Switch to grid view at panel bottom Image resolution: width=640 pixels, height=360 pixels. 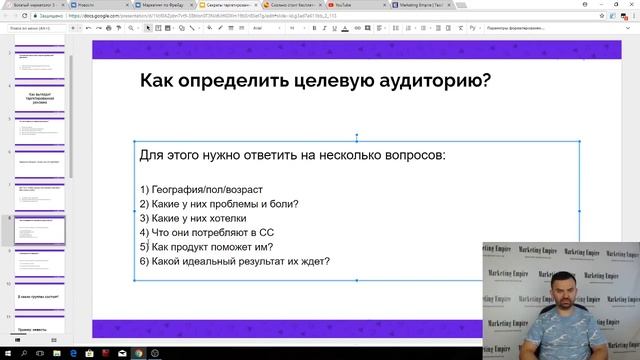click(x=54, y=340)
